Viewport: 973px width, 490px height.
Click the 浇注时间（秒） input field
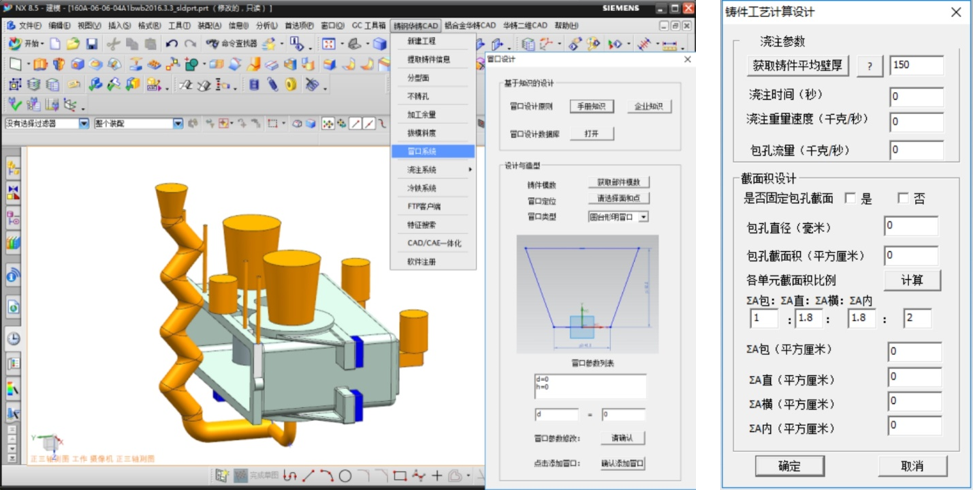click(x=917, y=97)
